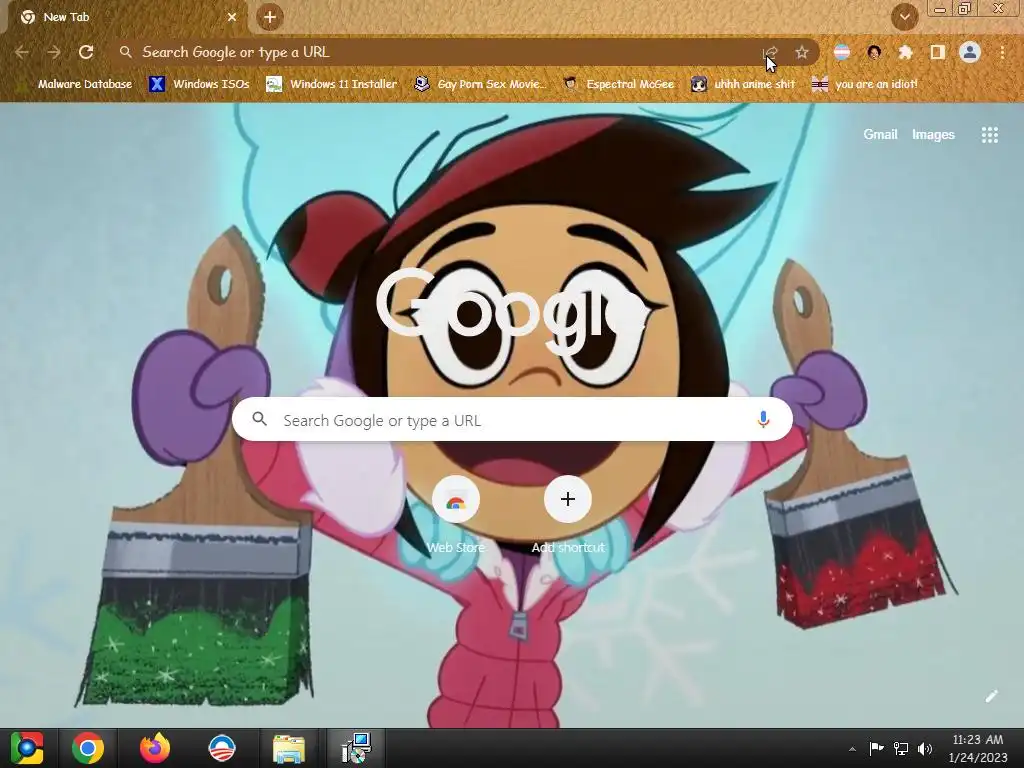Open Action Center flag icon
The width and height of the screenshot is (1024, 768).
pos(876,749)
